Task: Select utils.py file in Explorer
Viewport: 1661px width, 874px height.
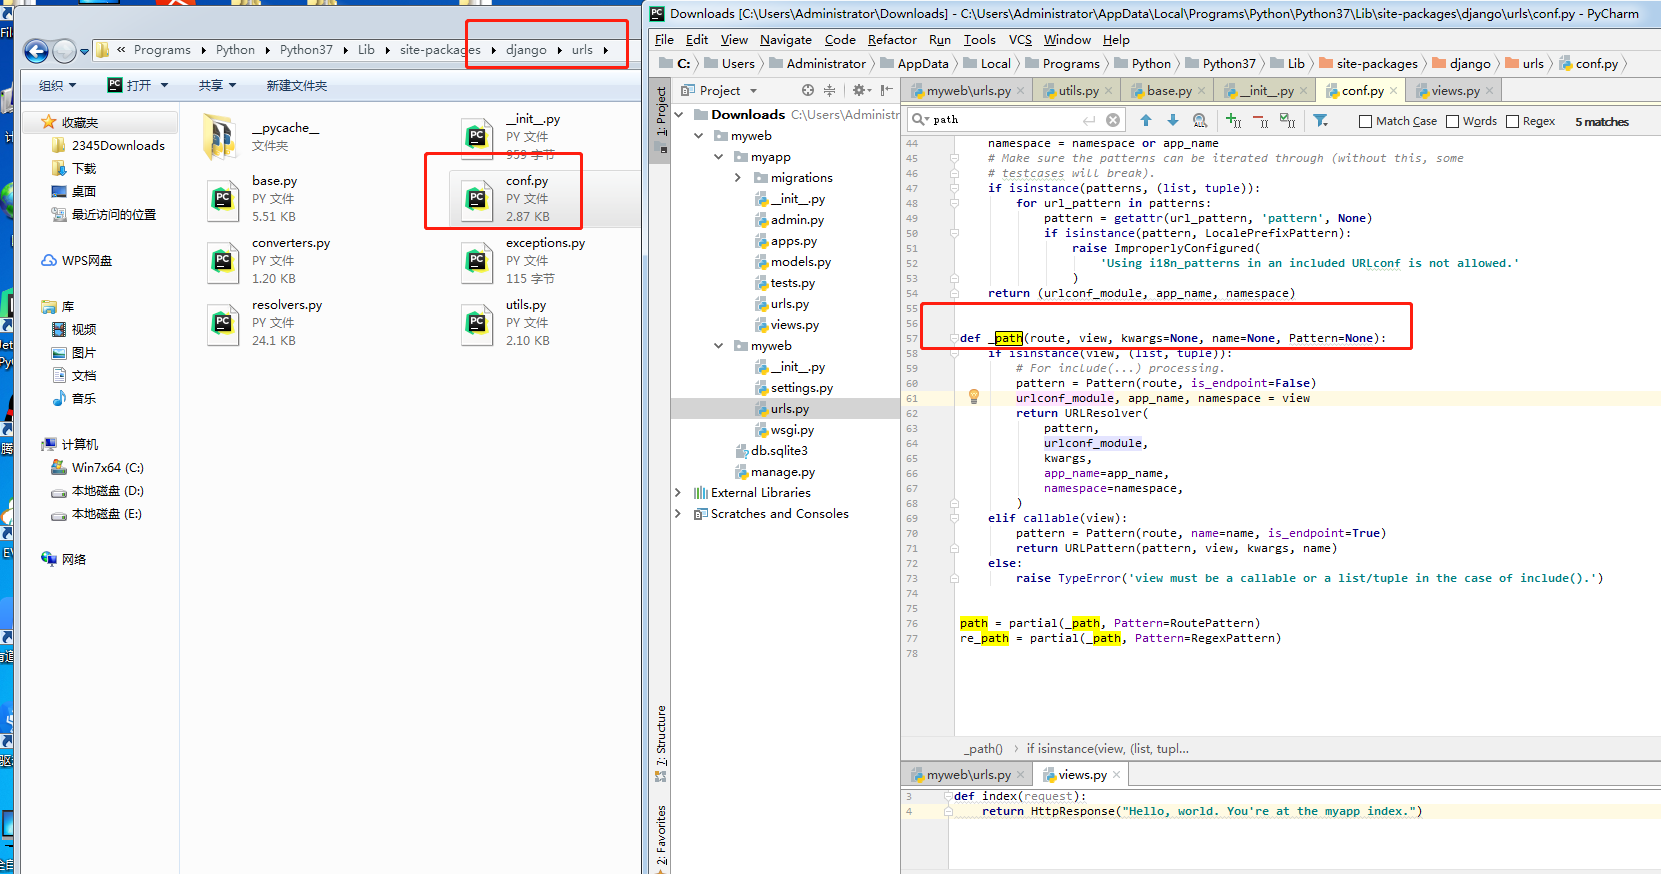Action: [x=505, y=323]
